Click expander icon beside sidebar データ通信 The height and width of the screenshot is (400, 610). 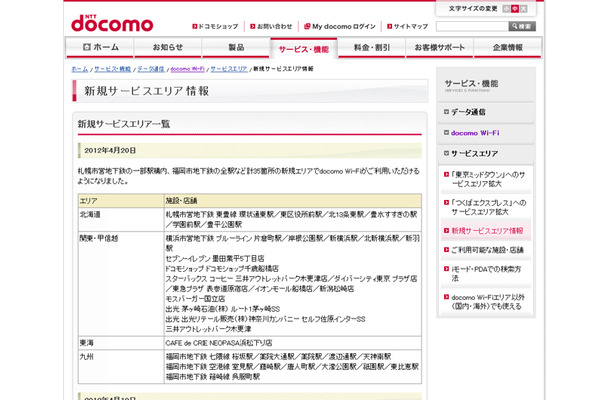[x=447, y=112]
